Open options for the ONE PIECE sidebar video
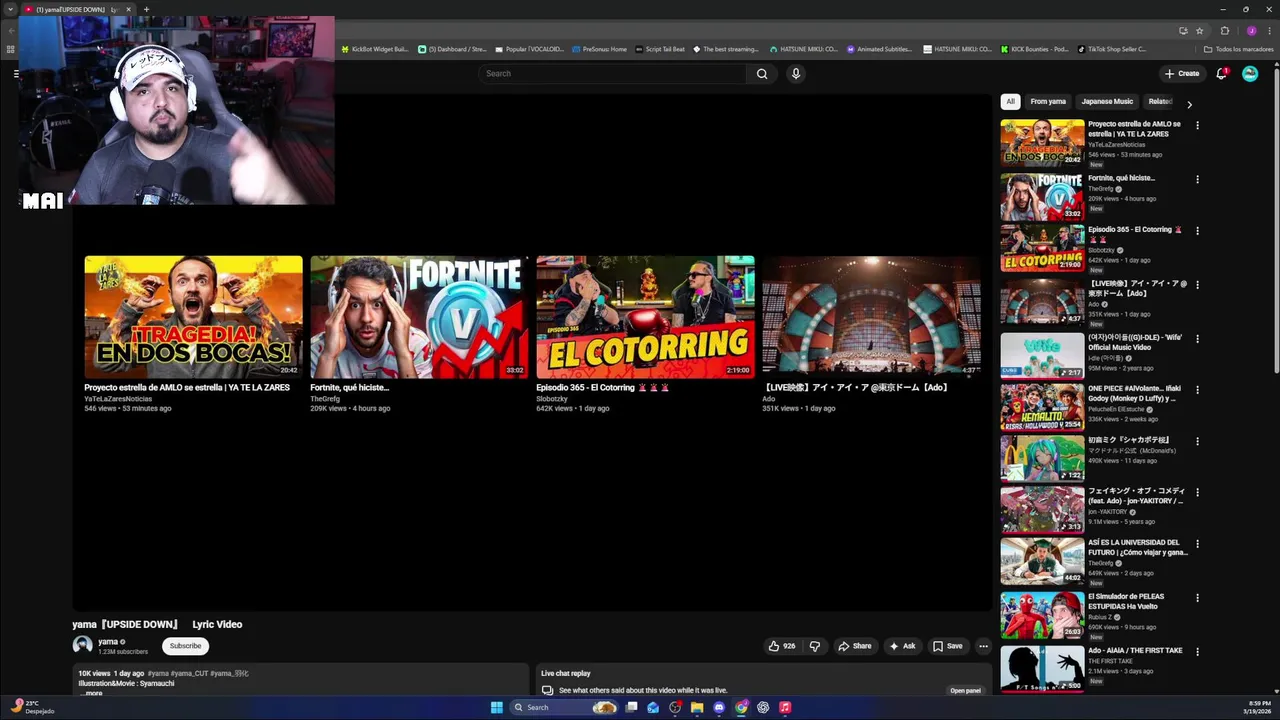The image size is (1280, 720). pyautogui.click(x=1197, y=390)
